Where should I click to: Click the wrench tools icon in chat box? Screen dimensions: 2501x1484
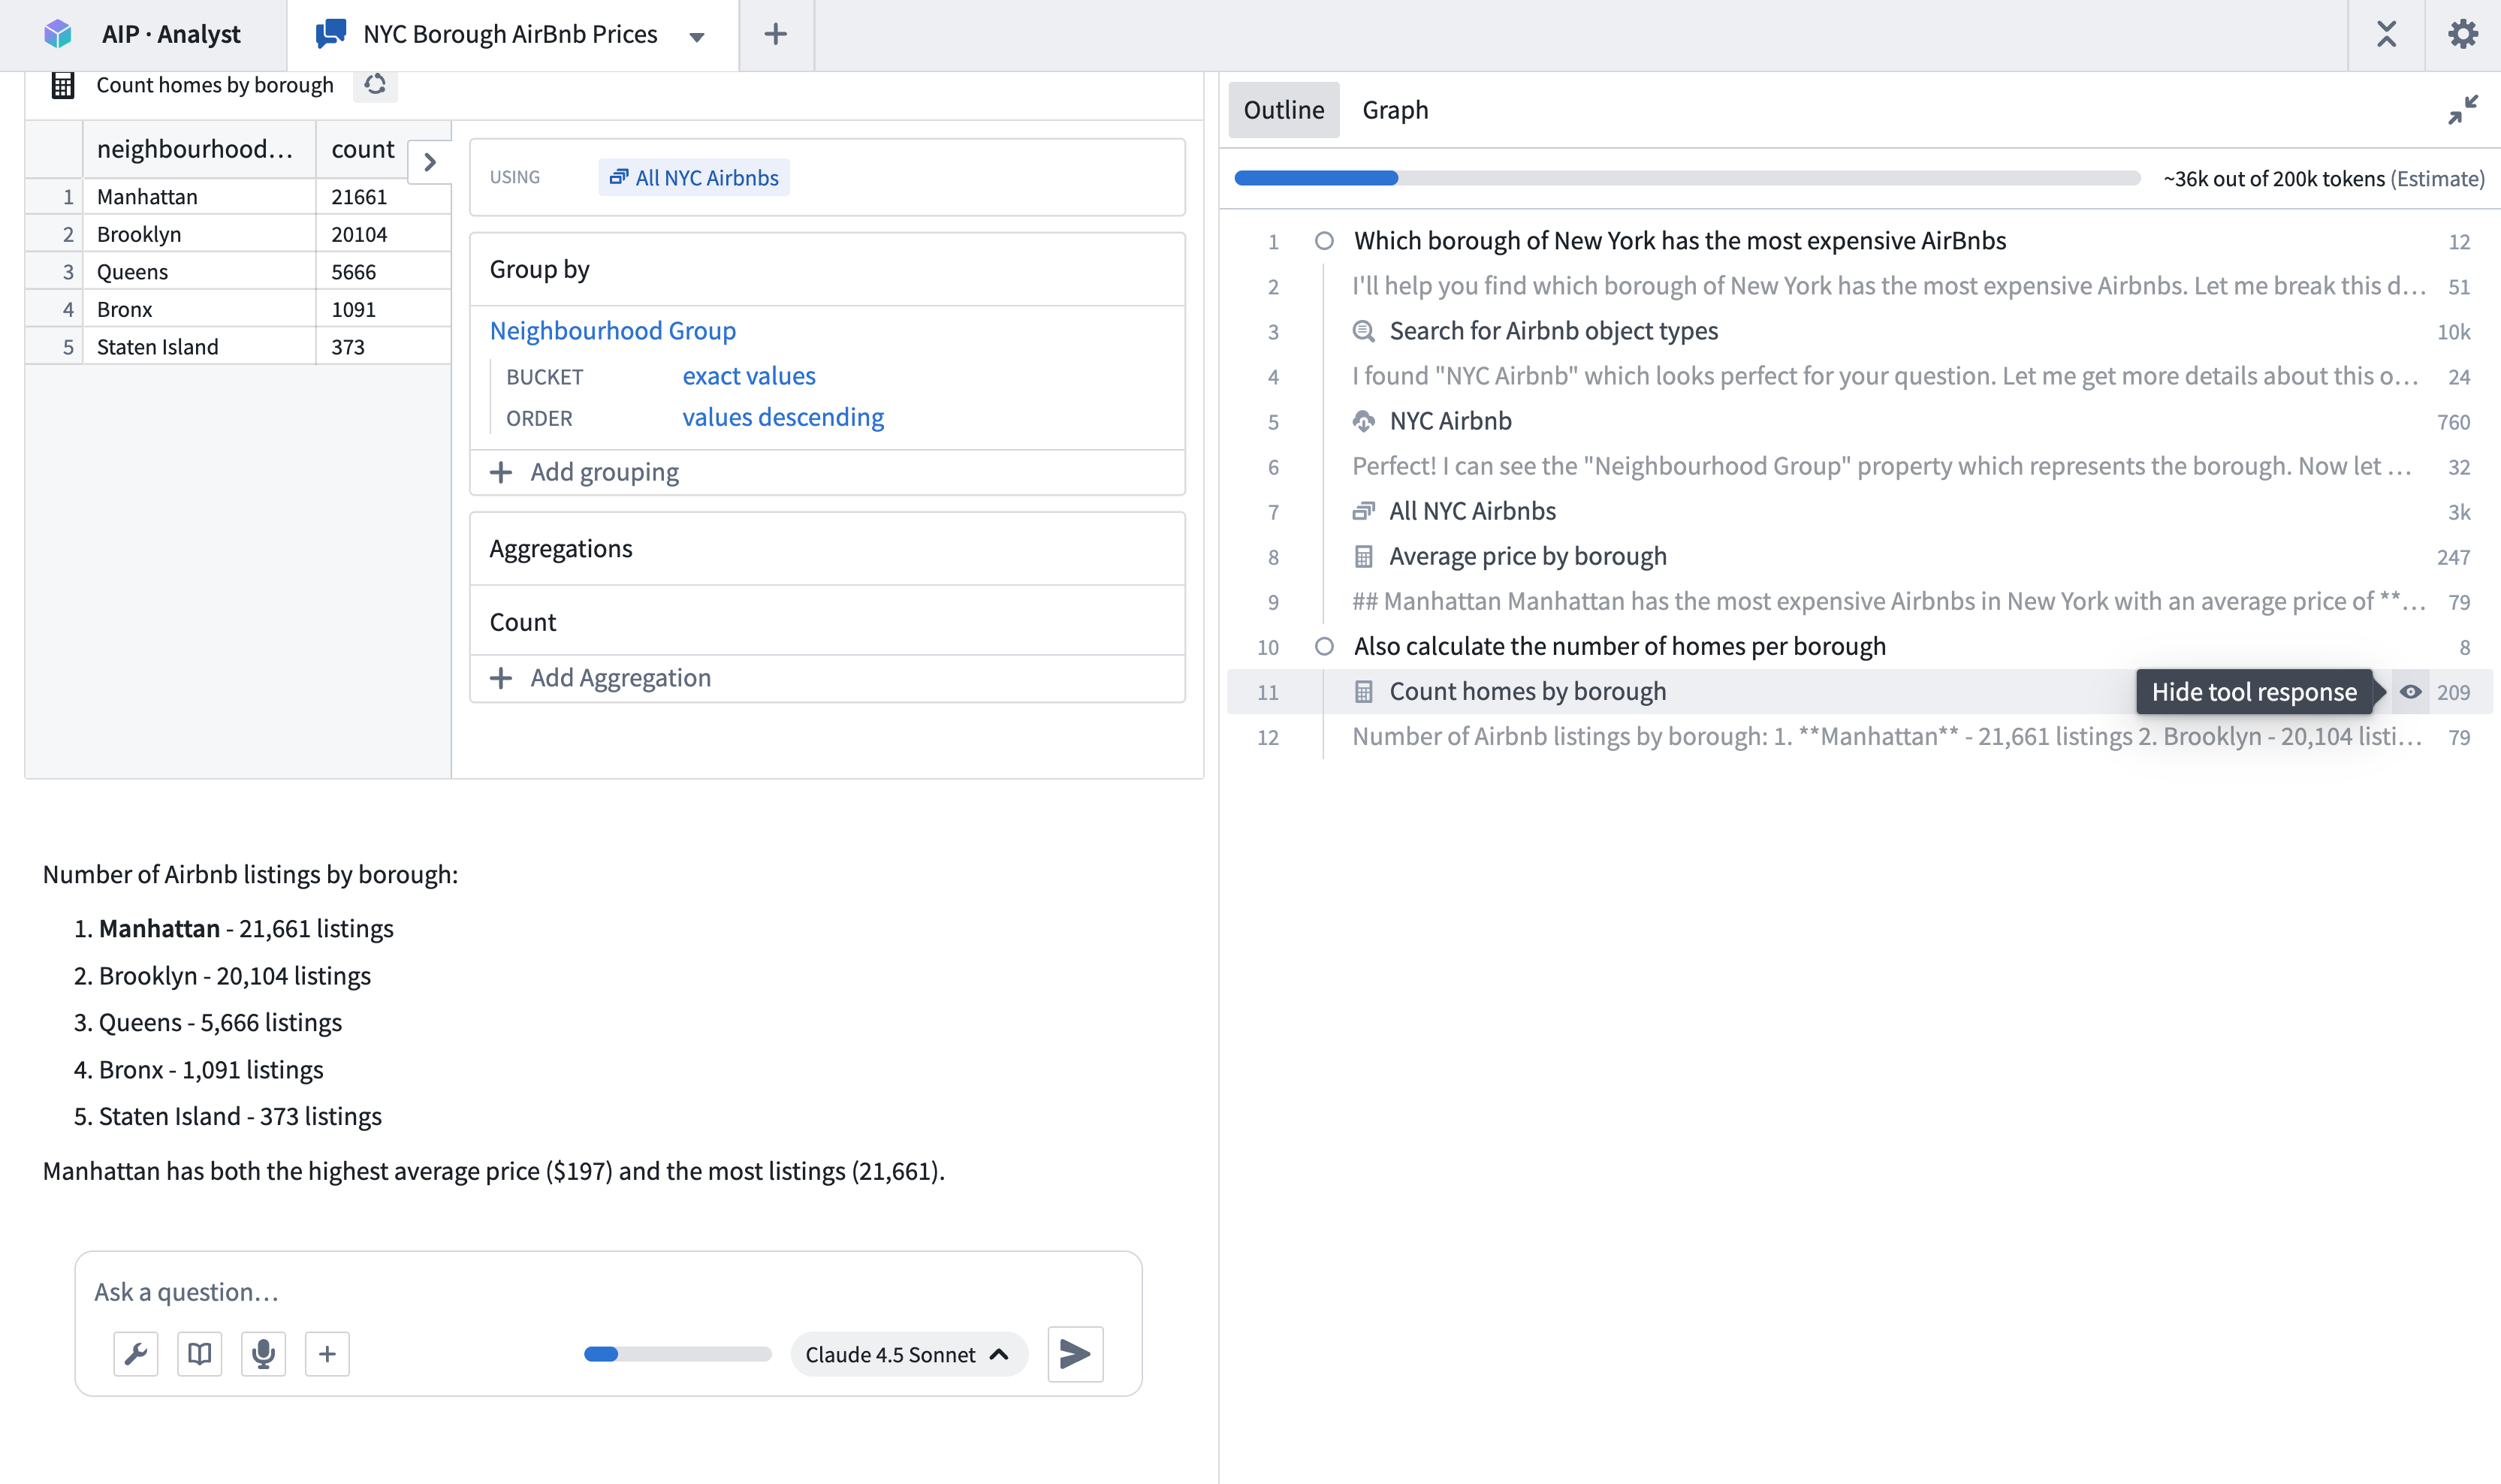(135, 1354)
